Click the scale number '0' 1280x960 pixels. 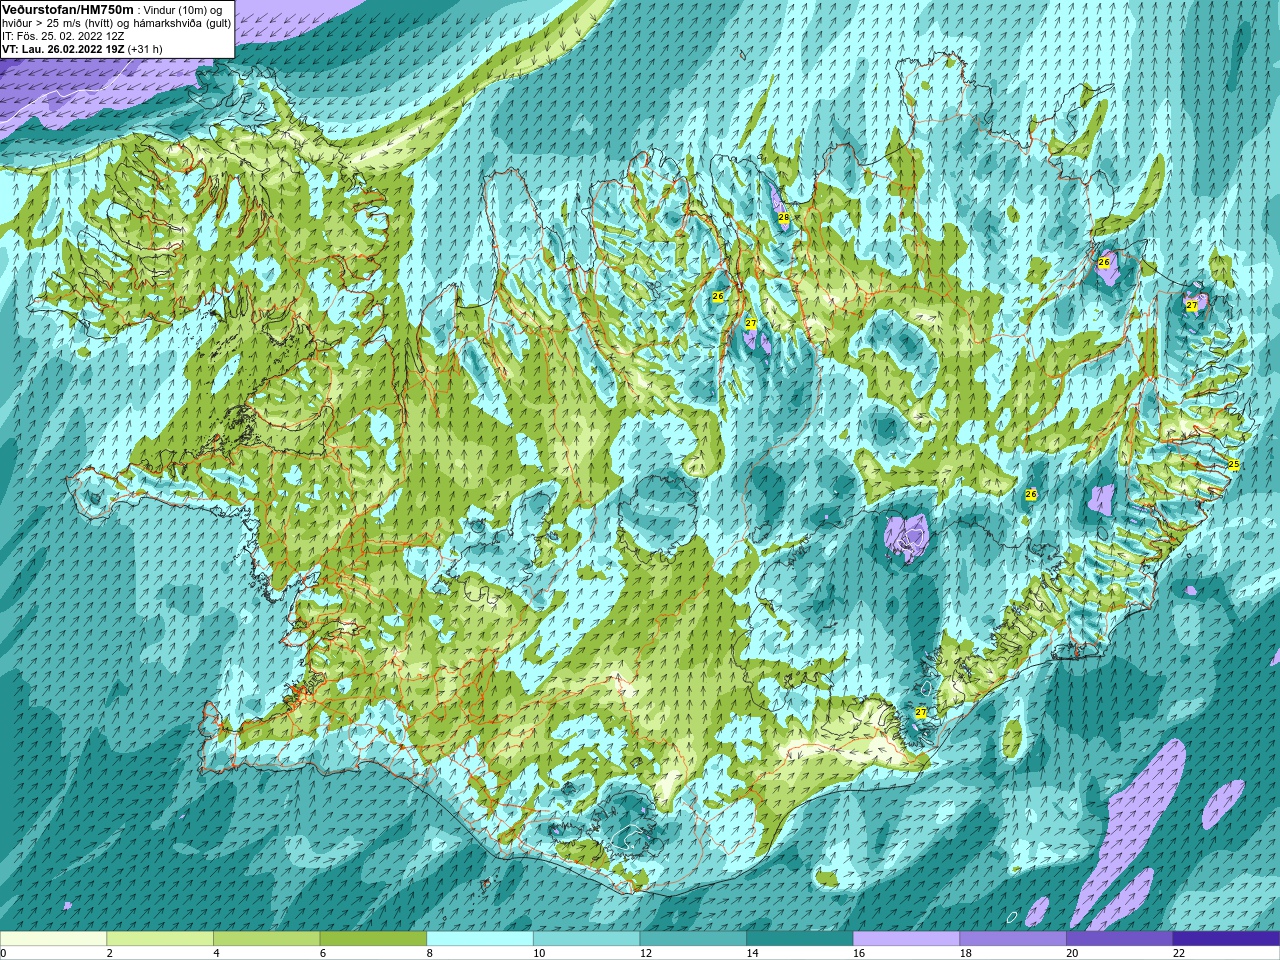click(x=4, y=953)
